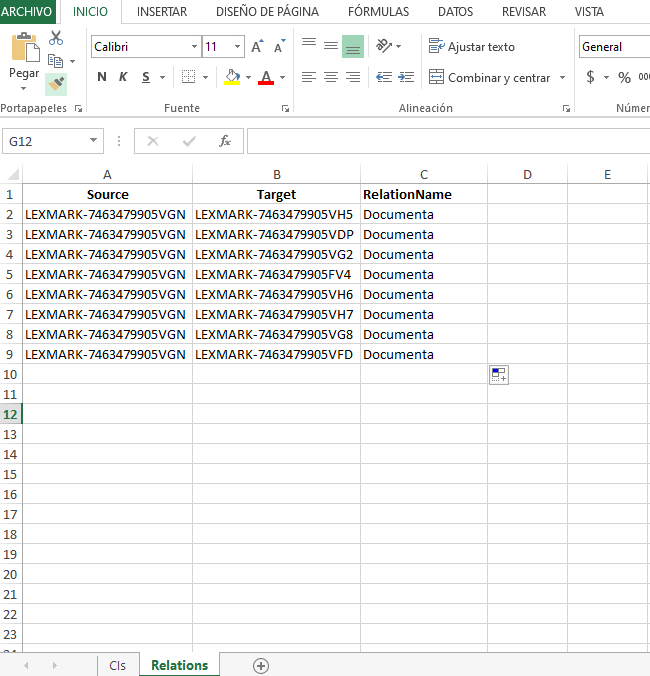
Task: Open accounting format dropdown arrow
Action: click(606, 78)
